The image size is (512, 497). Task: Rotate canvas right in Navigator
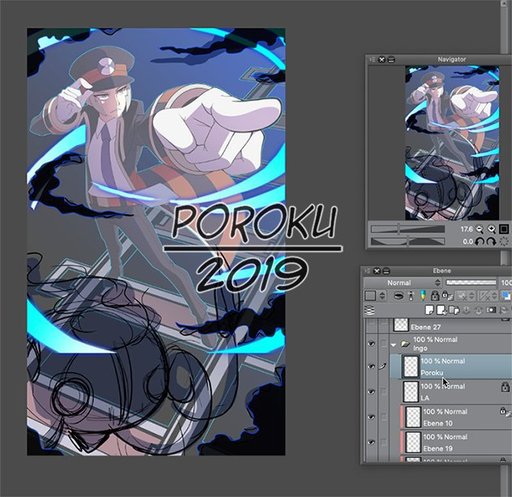(491, 242)
